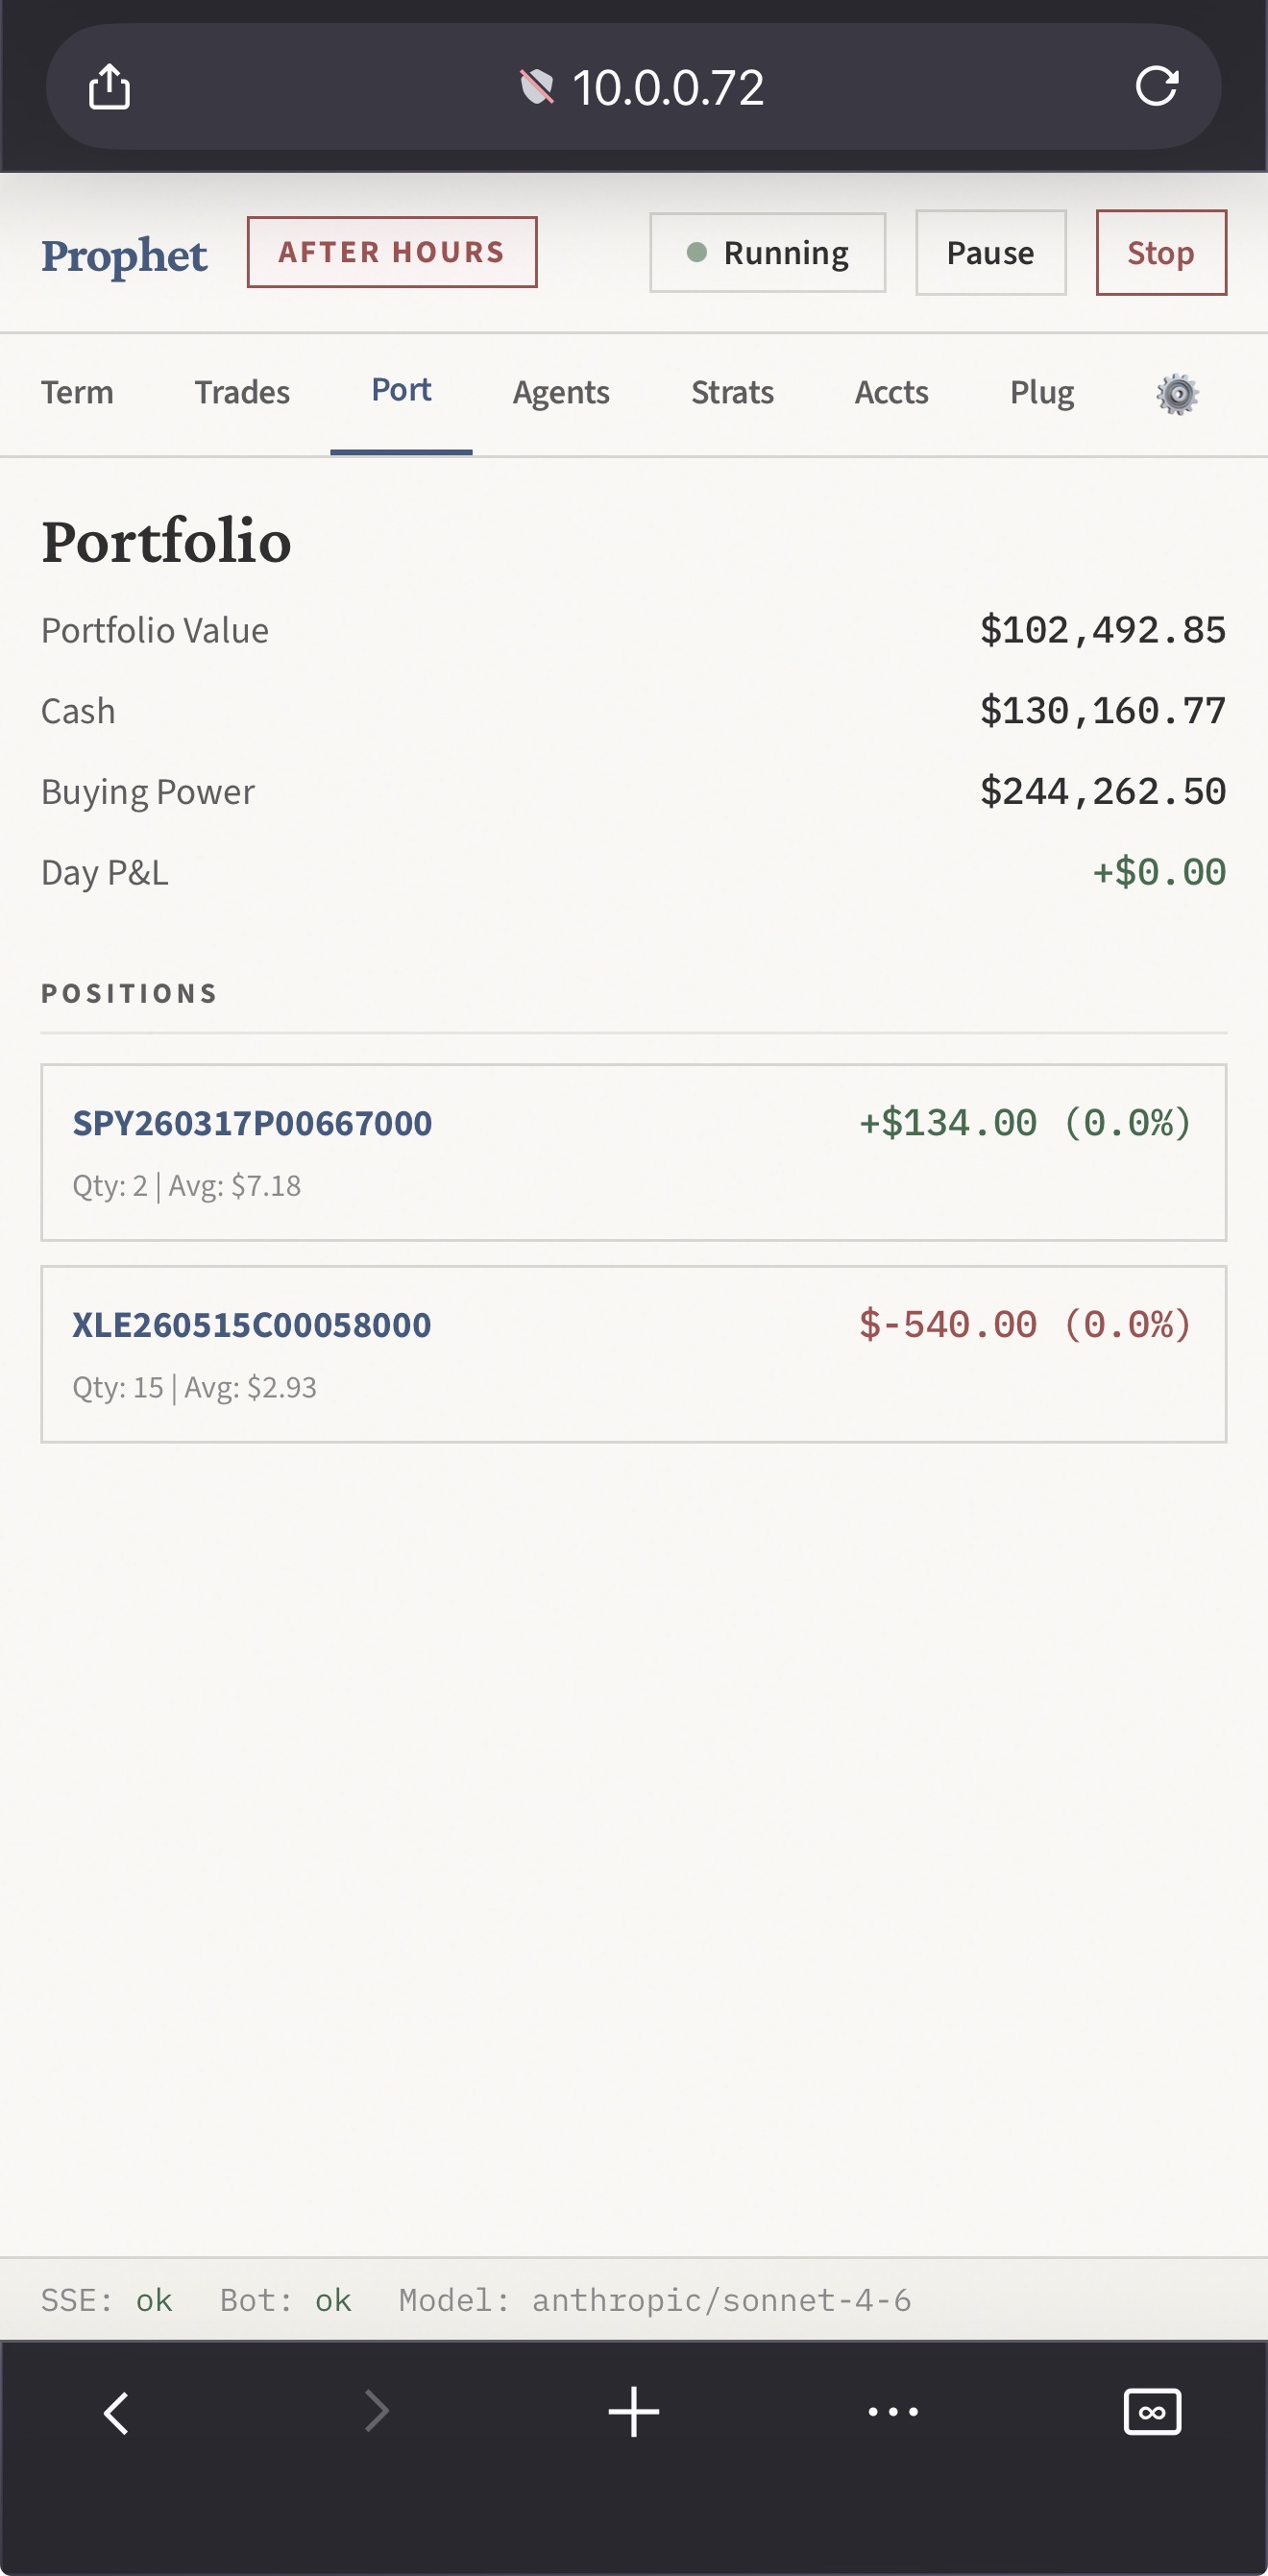Open the SPY260317P00667000 position
Image resolution: width=1268 pixels, height=2576 pixels.
coord(252,1123)
